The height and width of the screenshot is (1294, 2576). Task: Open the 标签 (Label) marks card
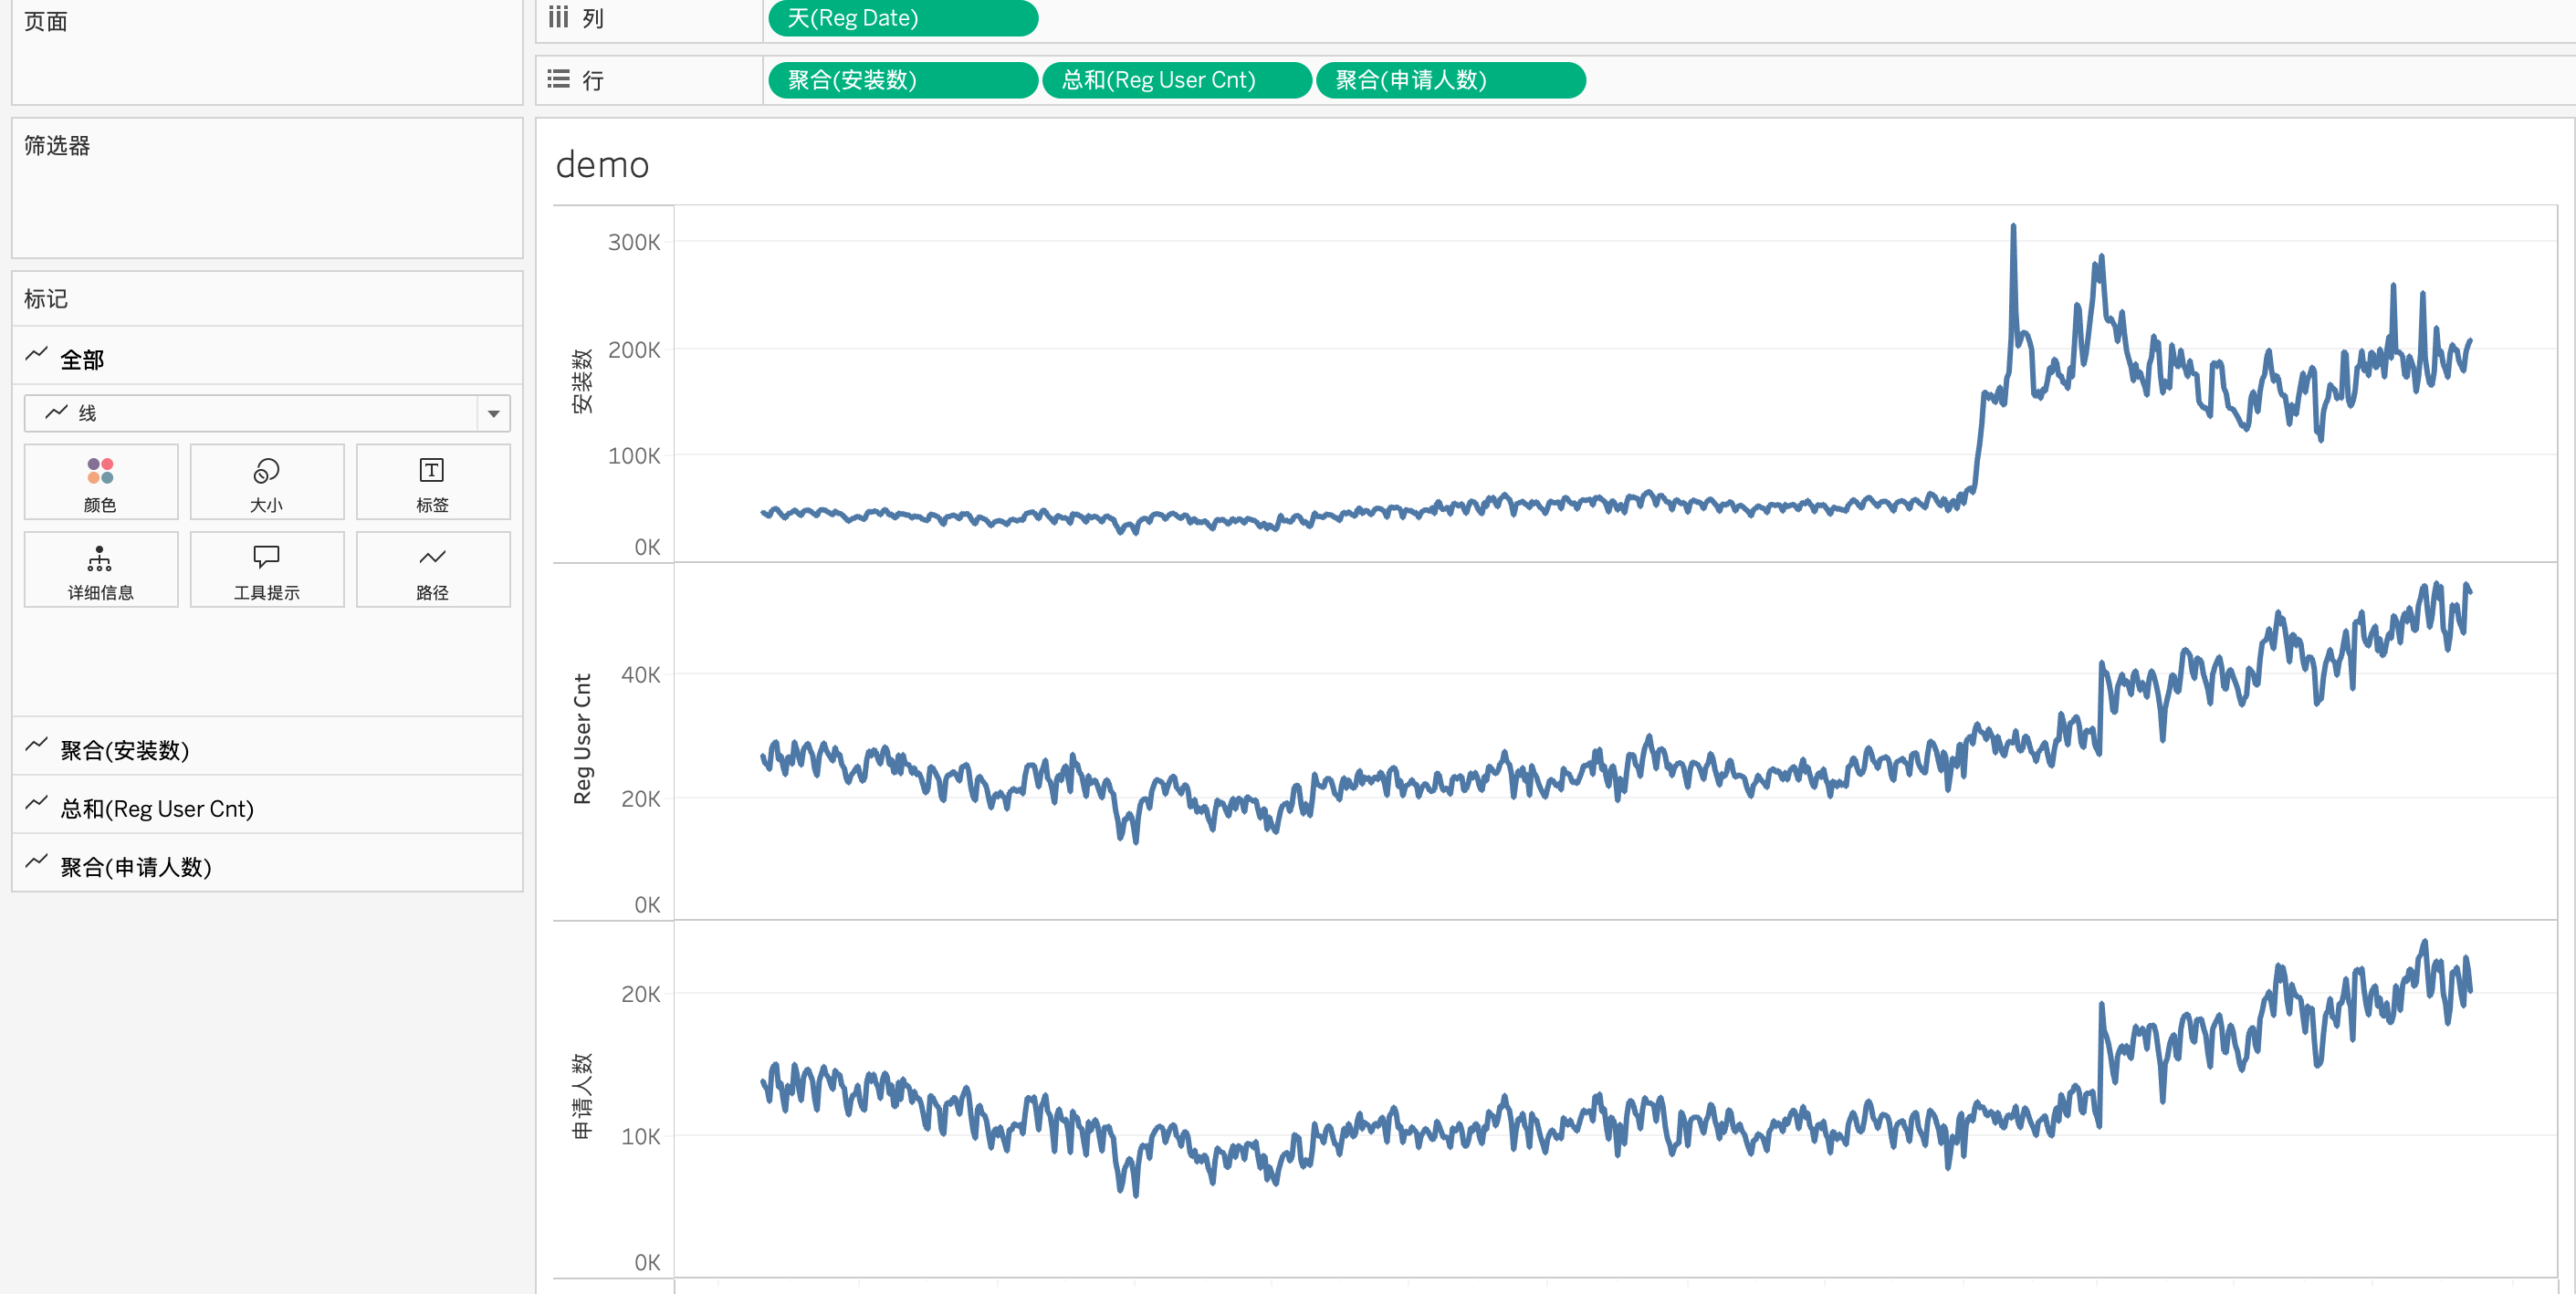432,482
